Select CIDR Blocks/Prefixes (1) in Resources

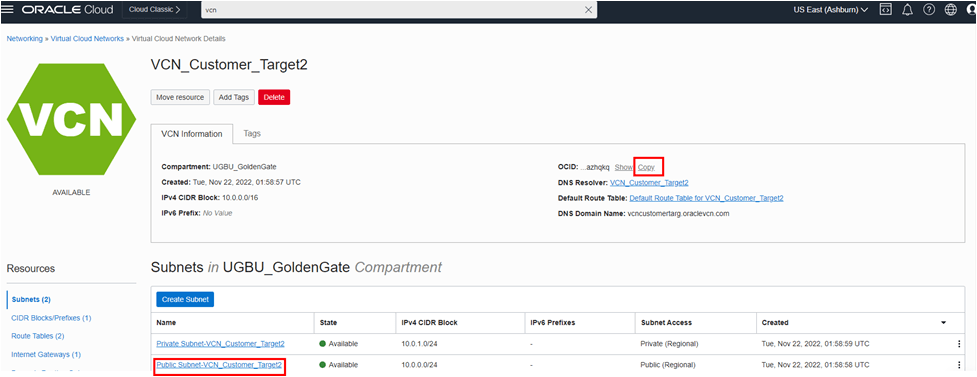click(51, 318)
